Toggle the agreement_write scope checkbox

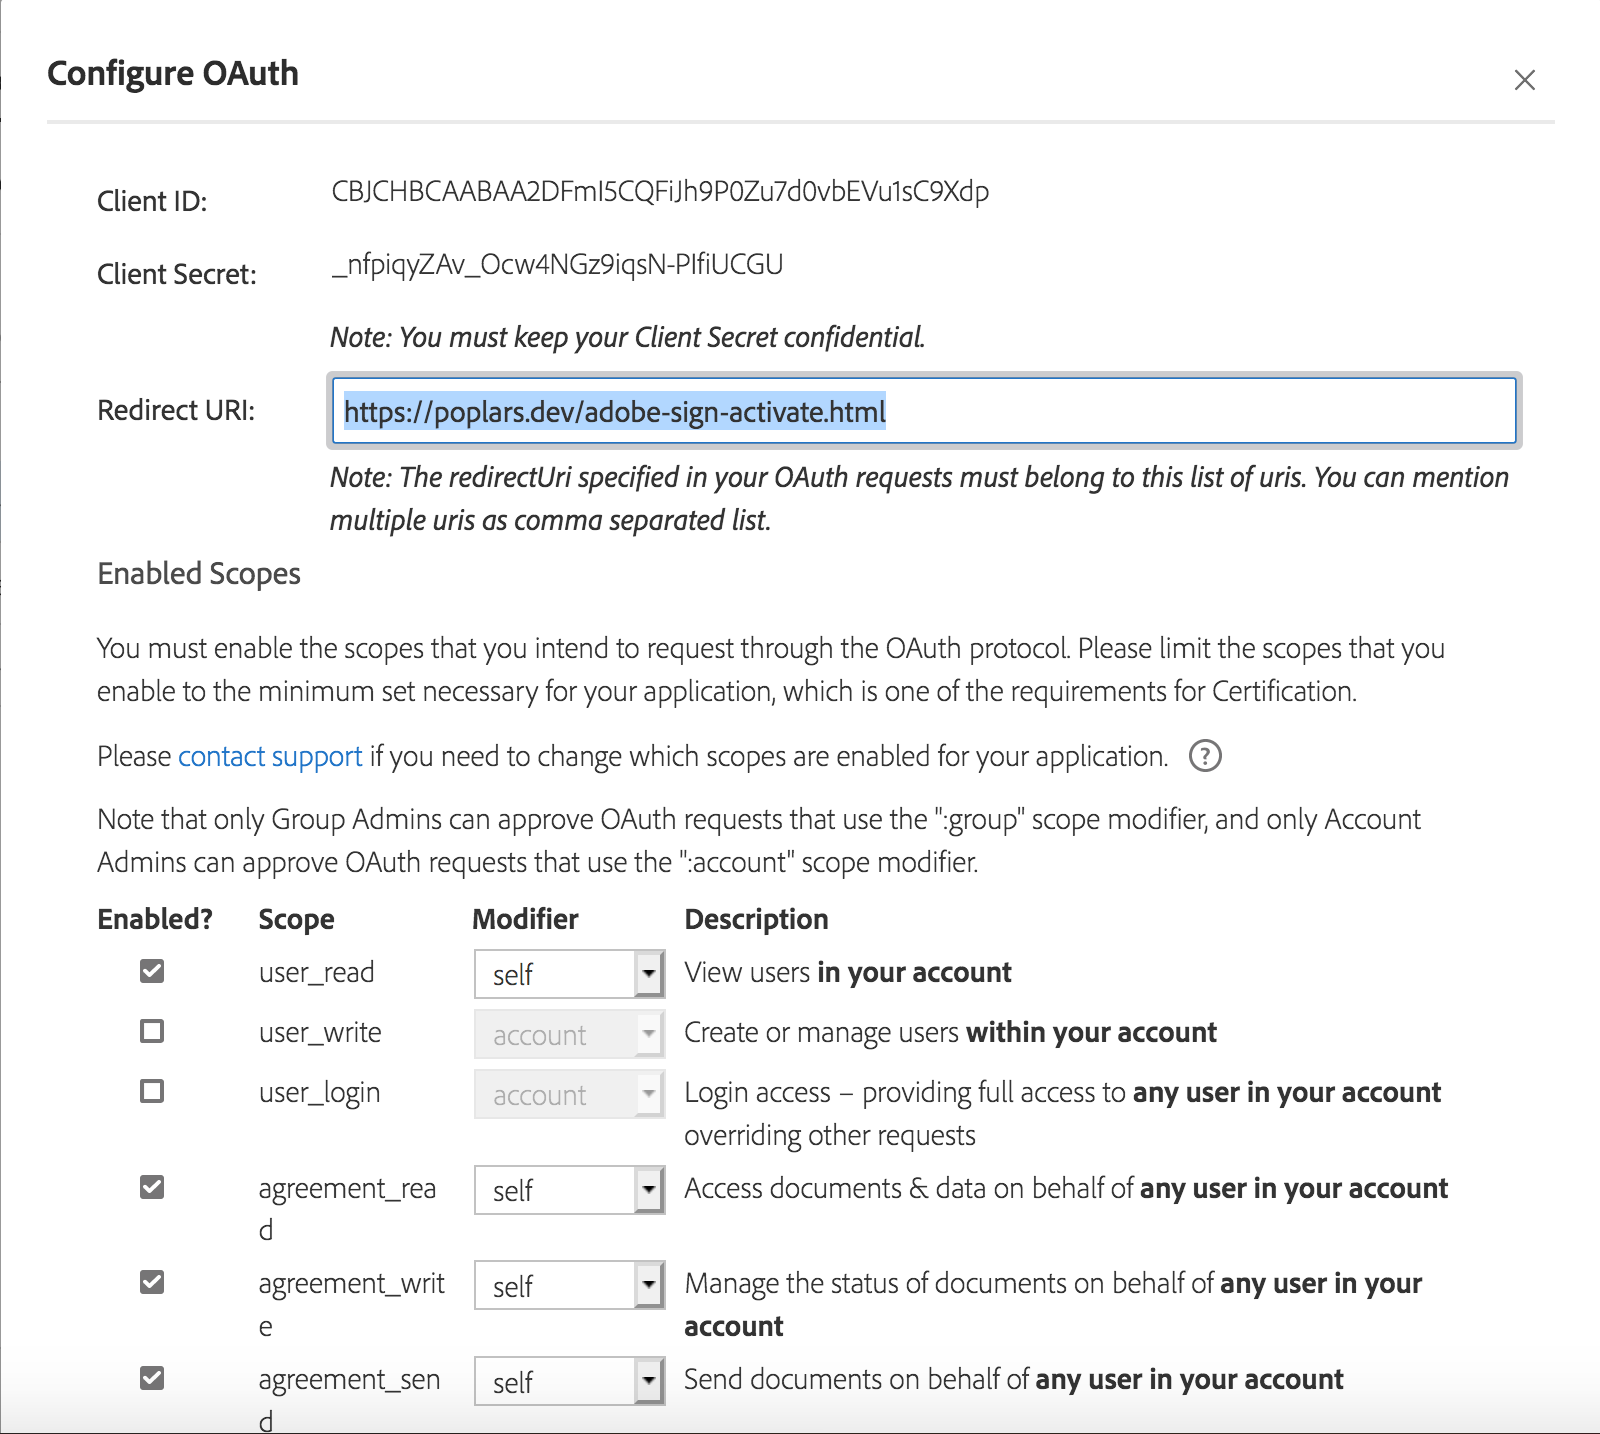coord(152,1282)
